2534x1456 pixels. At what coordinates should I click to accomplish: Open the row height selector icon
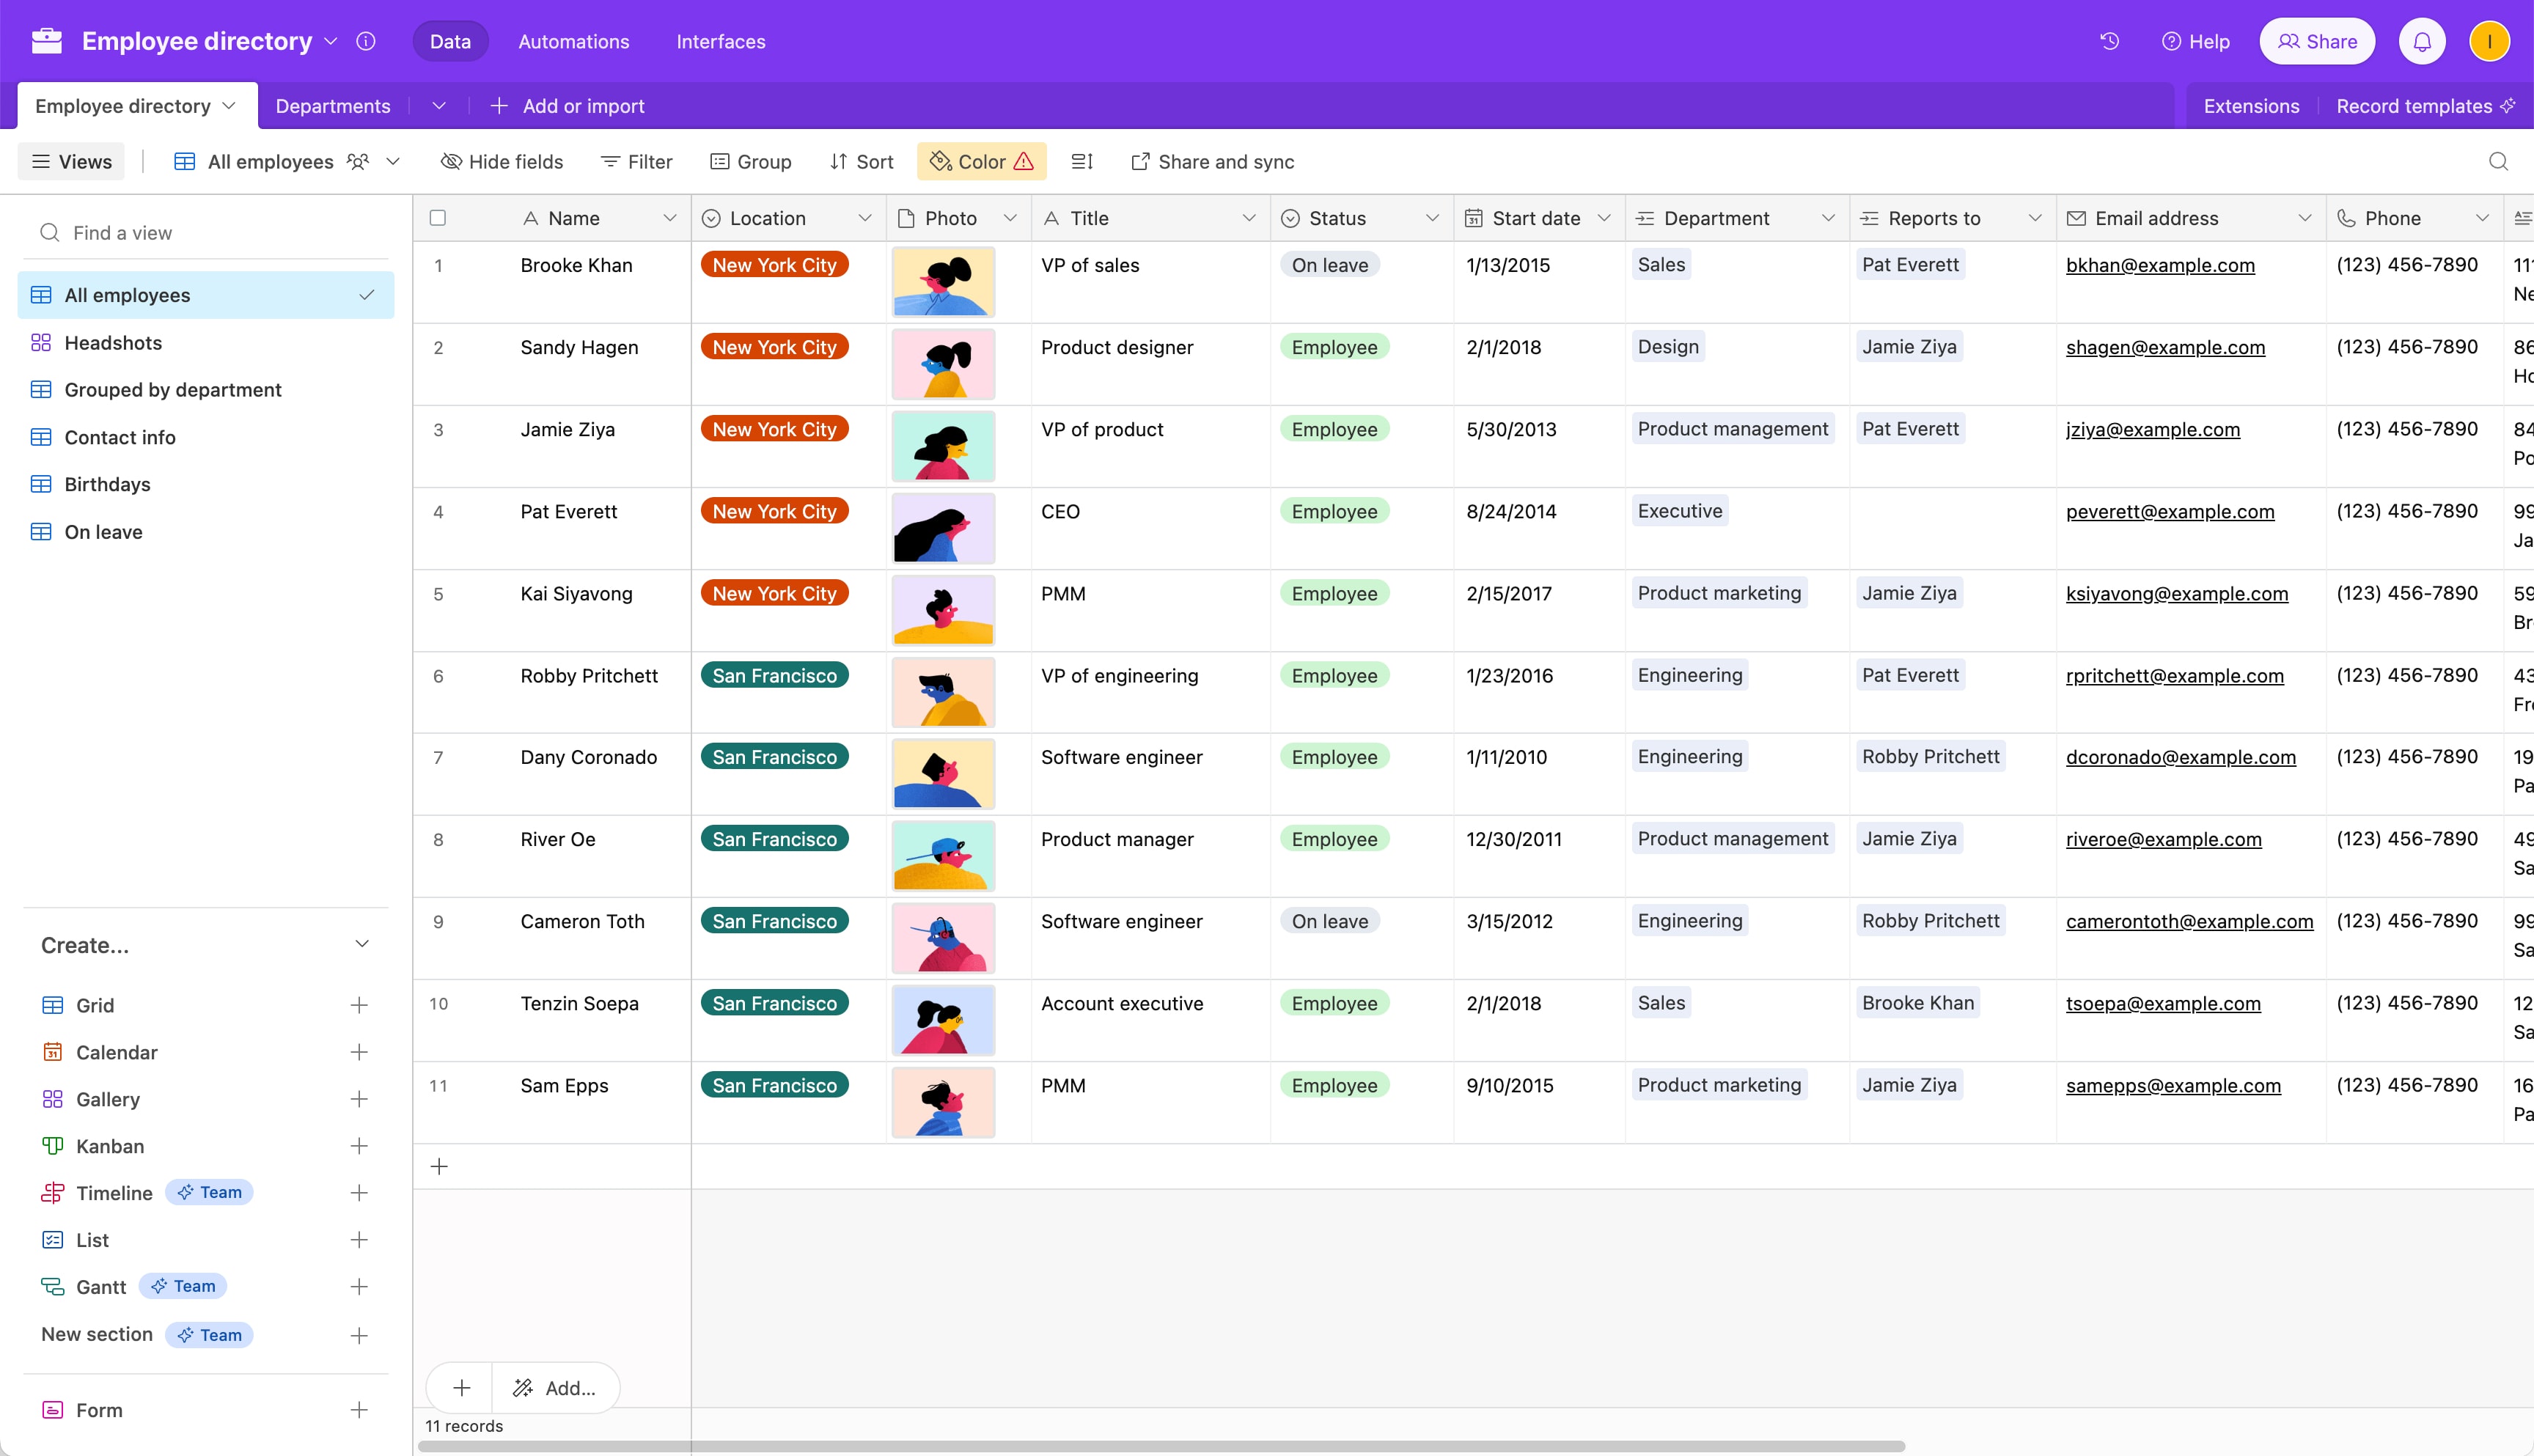click(1081, 161)
